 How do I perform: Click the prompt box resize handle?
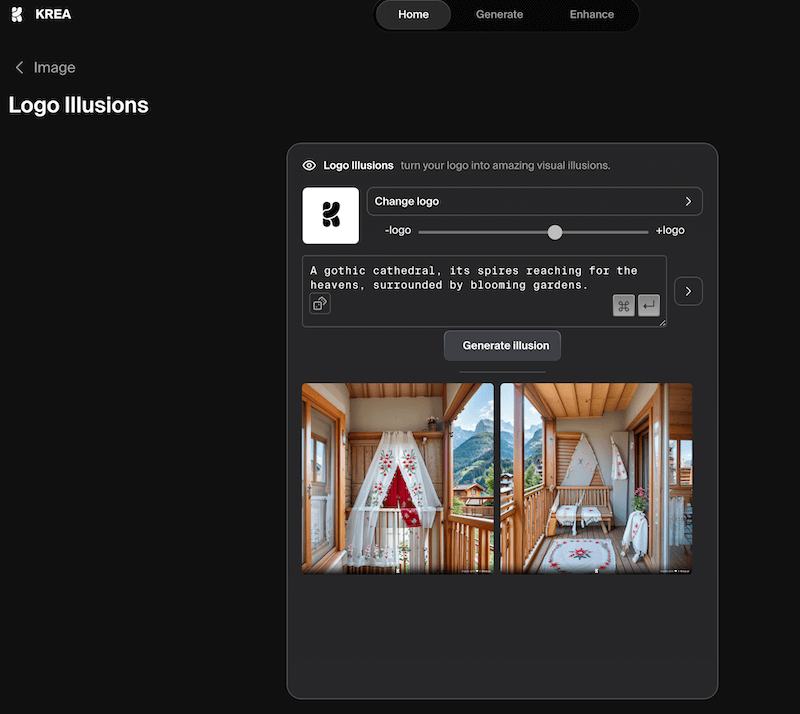point(661,322)
